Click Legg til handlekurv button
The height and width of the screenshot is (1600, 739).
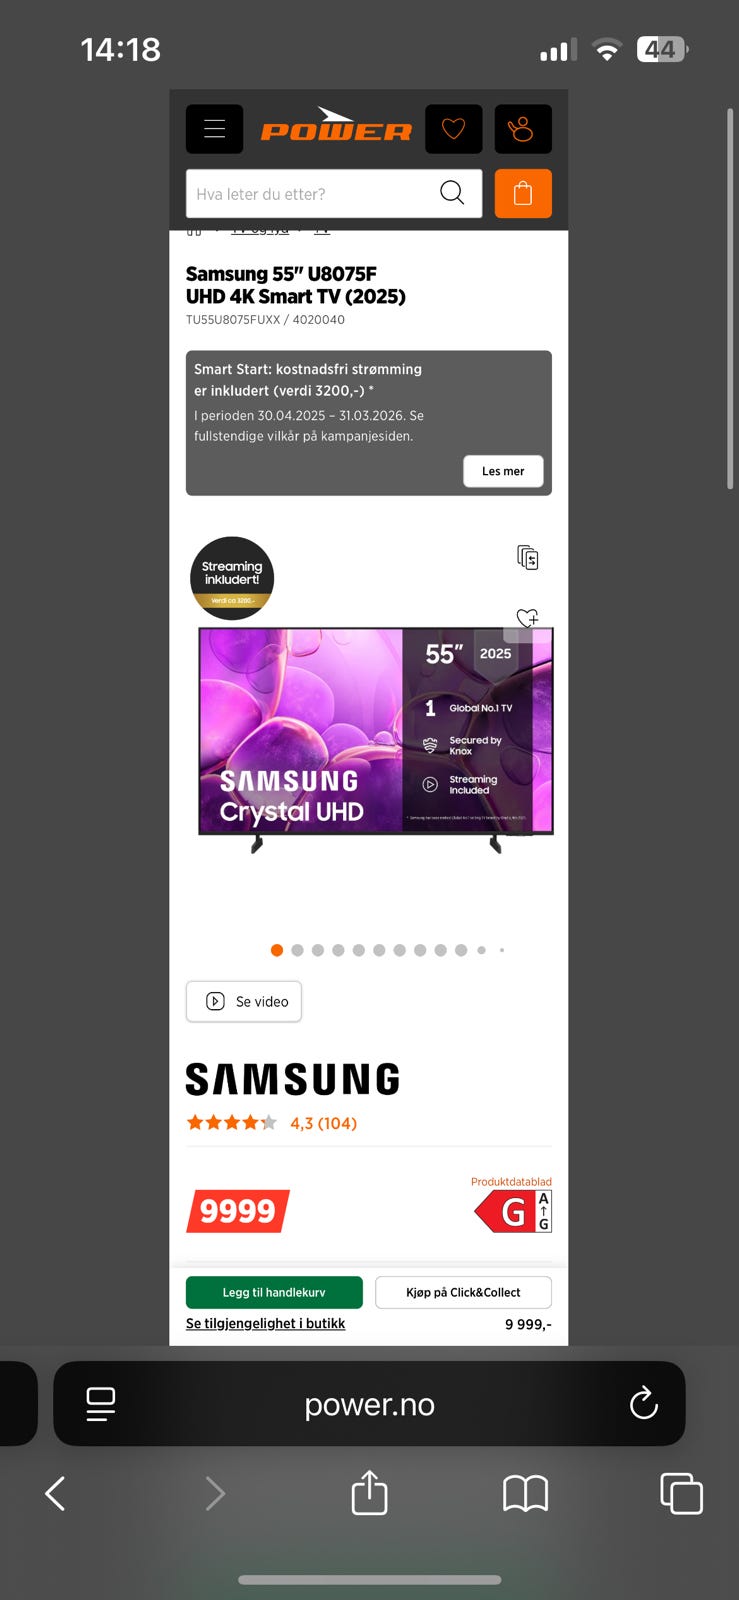(274, 1292)
